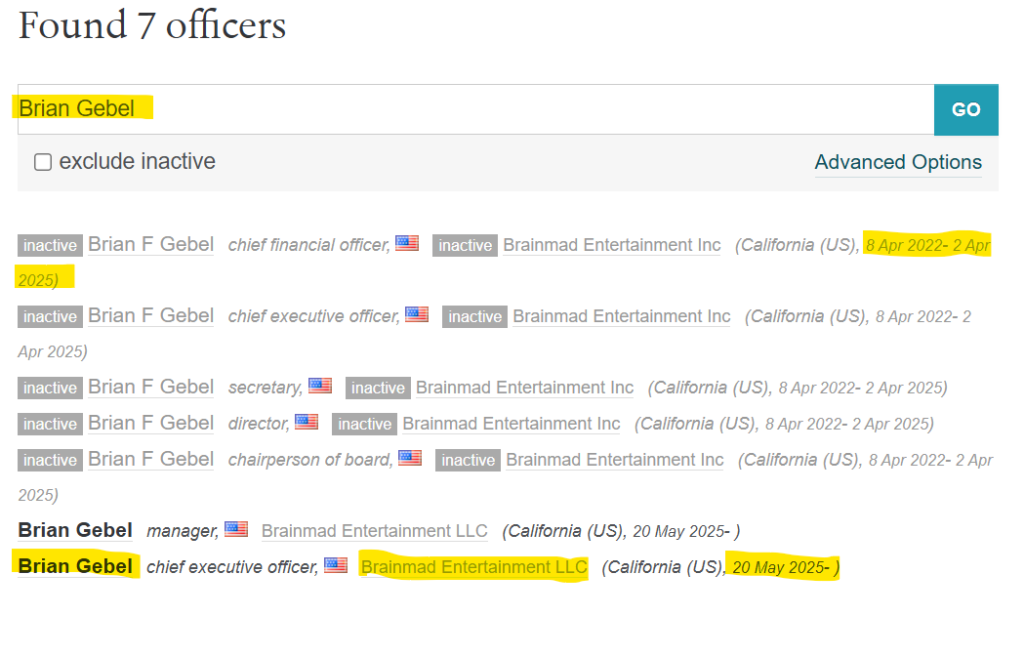Image resolution: width=1024 pixels, height=656 pixels.
Task: Toggle the exclude inactive checkbox
Action: (x=43, y=162)
